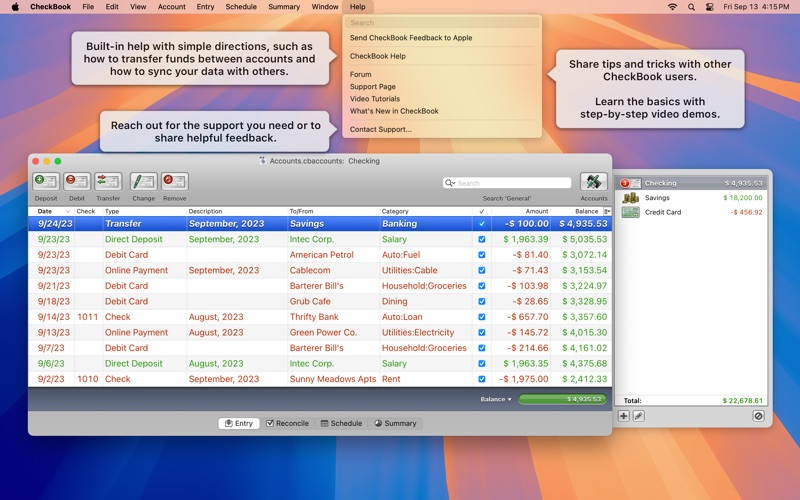The height and width of the screenshot is (500, 800).
Task: Select the Sunny Meadows Apts Rent row
Action: (320, 379)
